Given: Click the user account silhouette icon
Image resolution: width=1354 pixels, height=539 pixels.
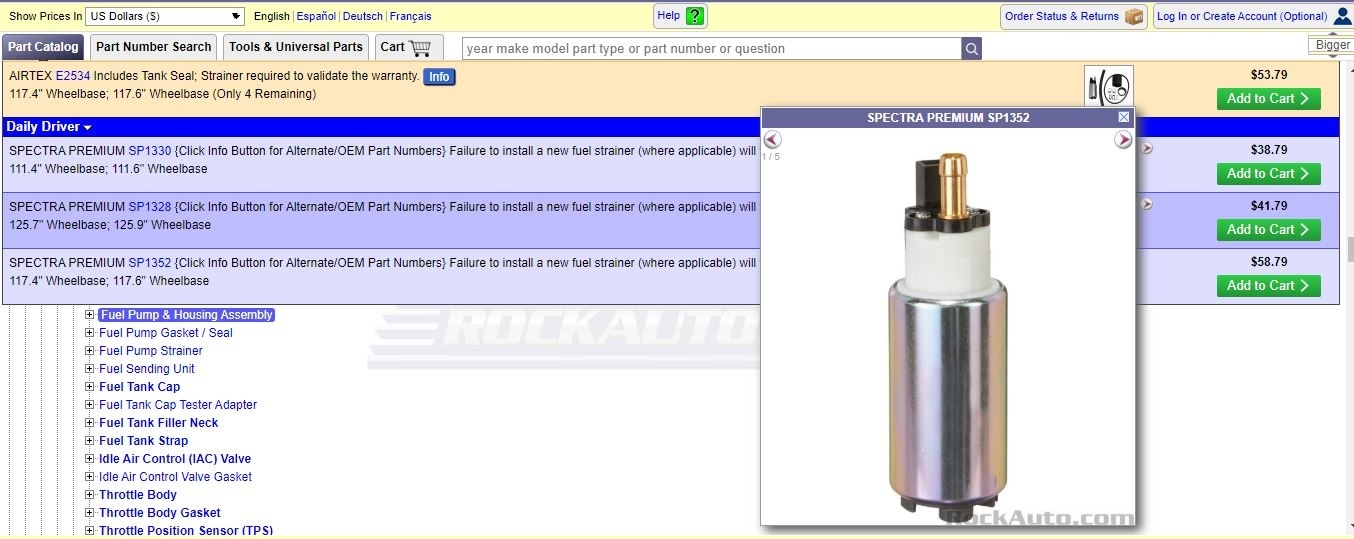Looking at the screenshot, I should pos(1342,16).
